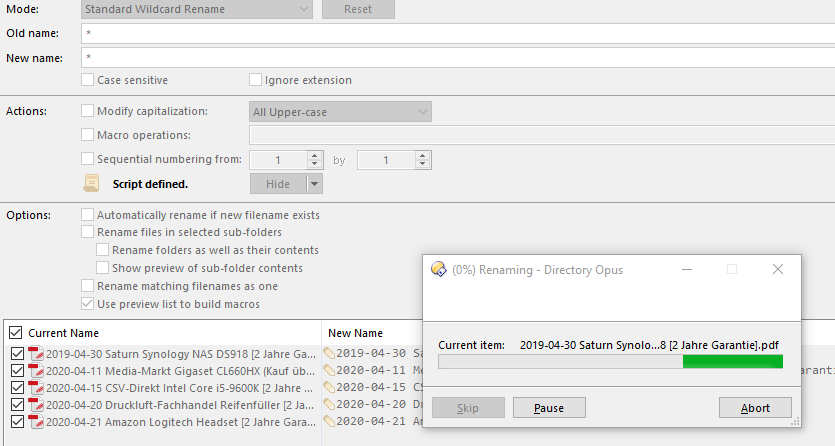The width and height of the screenshot is (835, 446).
Task: Click the Macro operations text field
Action: (542, 135)
